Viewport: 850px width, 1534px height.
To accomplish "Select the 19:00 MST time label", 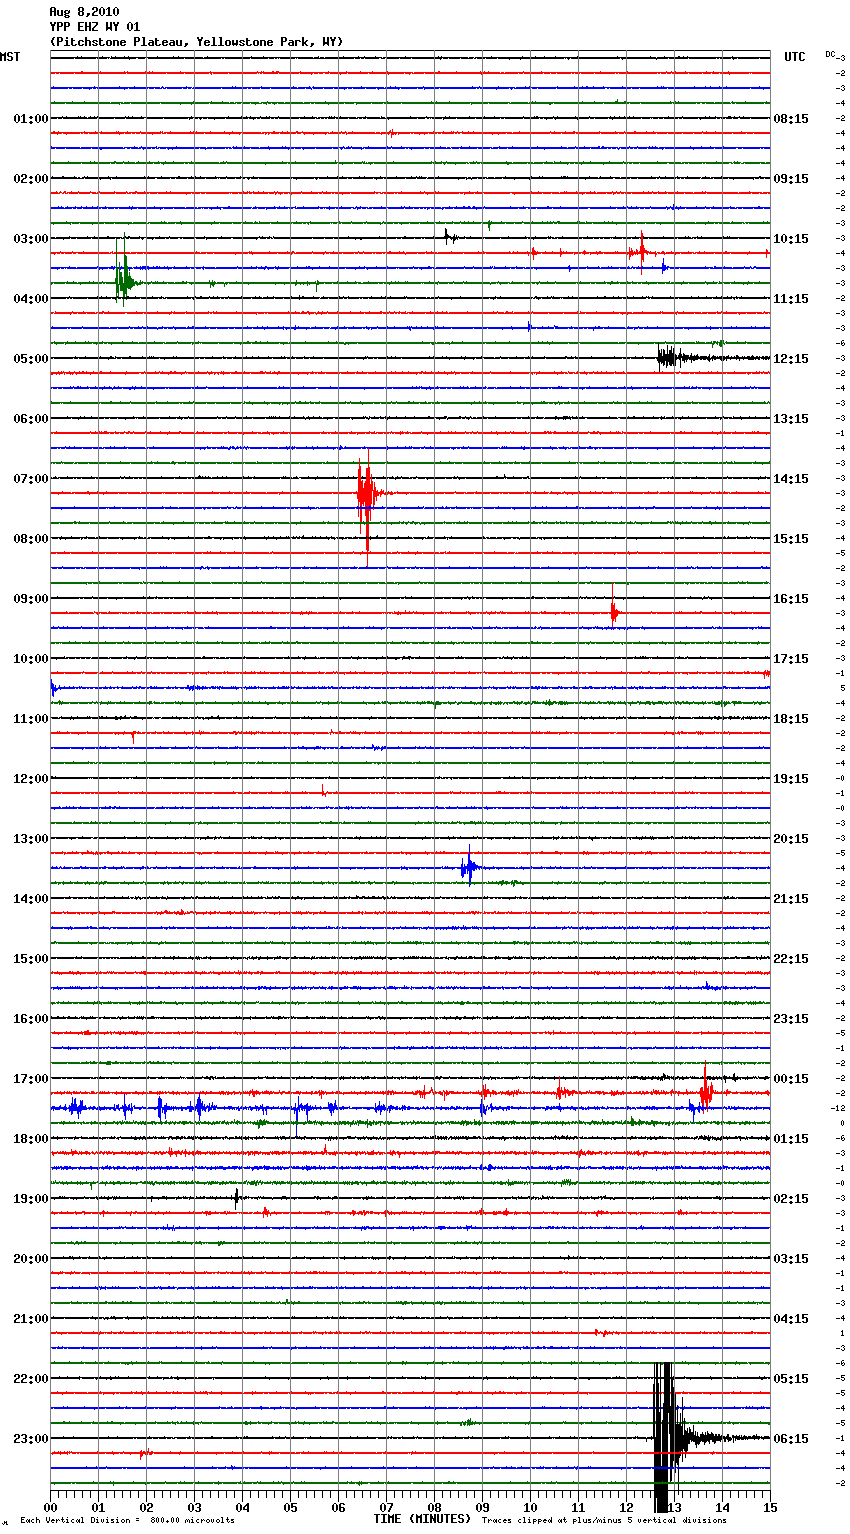I will pos(31,1199).
